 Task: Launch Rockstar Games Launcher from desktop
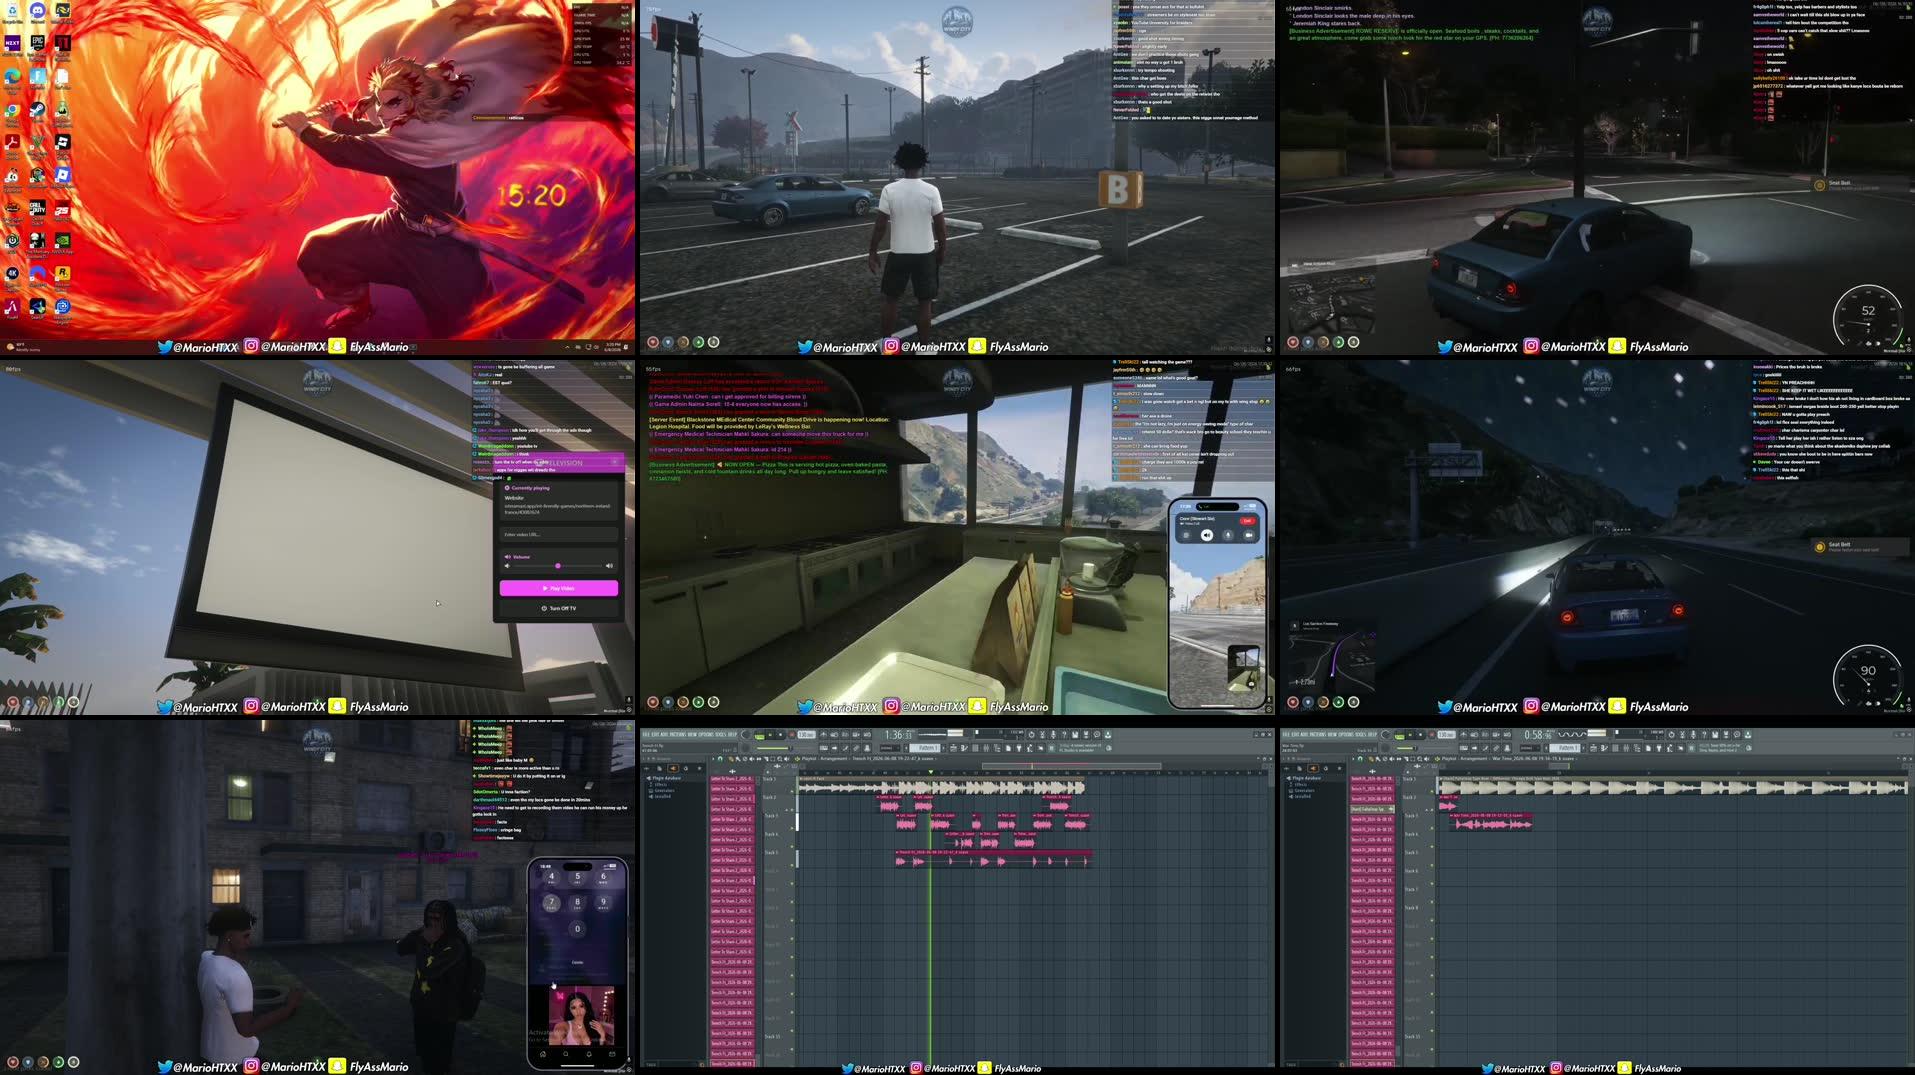63,273
